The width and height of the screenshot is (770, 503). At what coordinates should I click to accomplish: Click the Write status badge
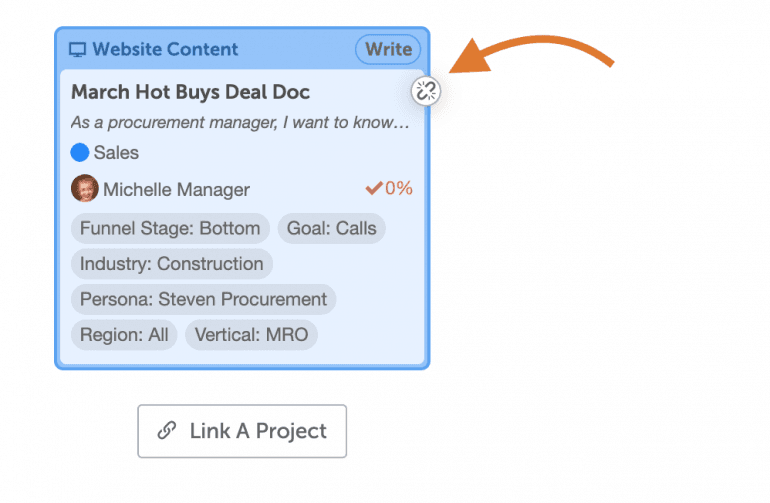pos(388,49)
